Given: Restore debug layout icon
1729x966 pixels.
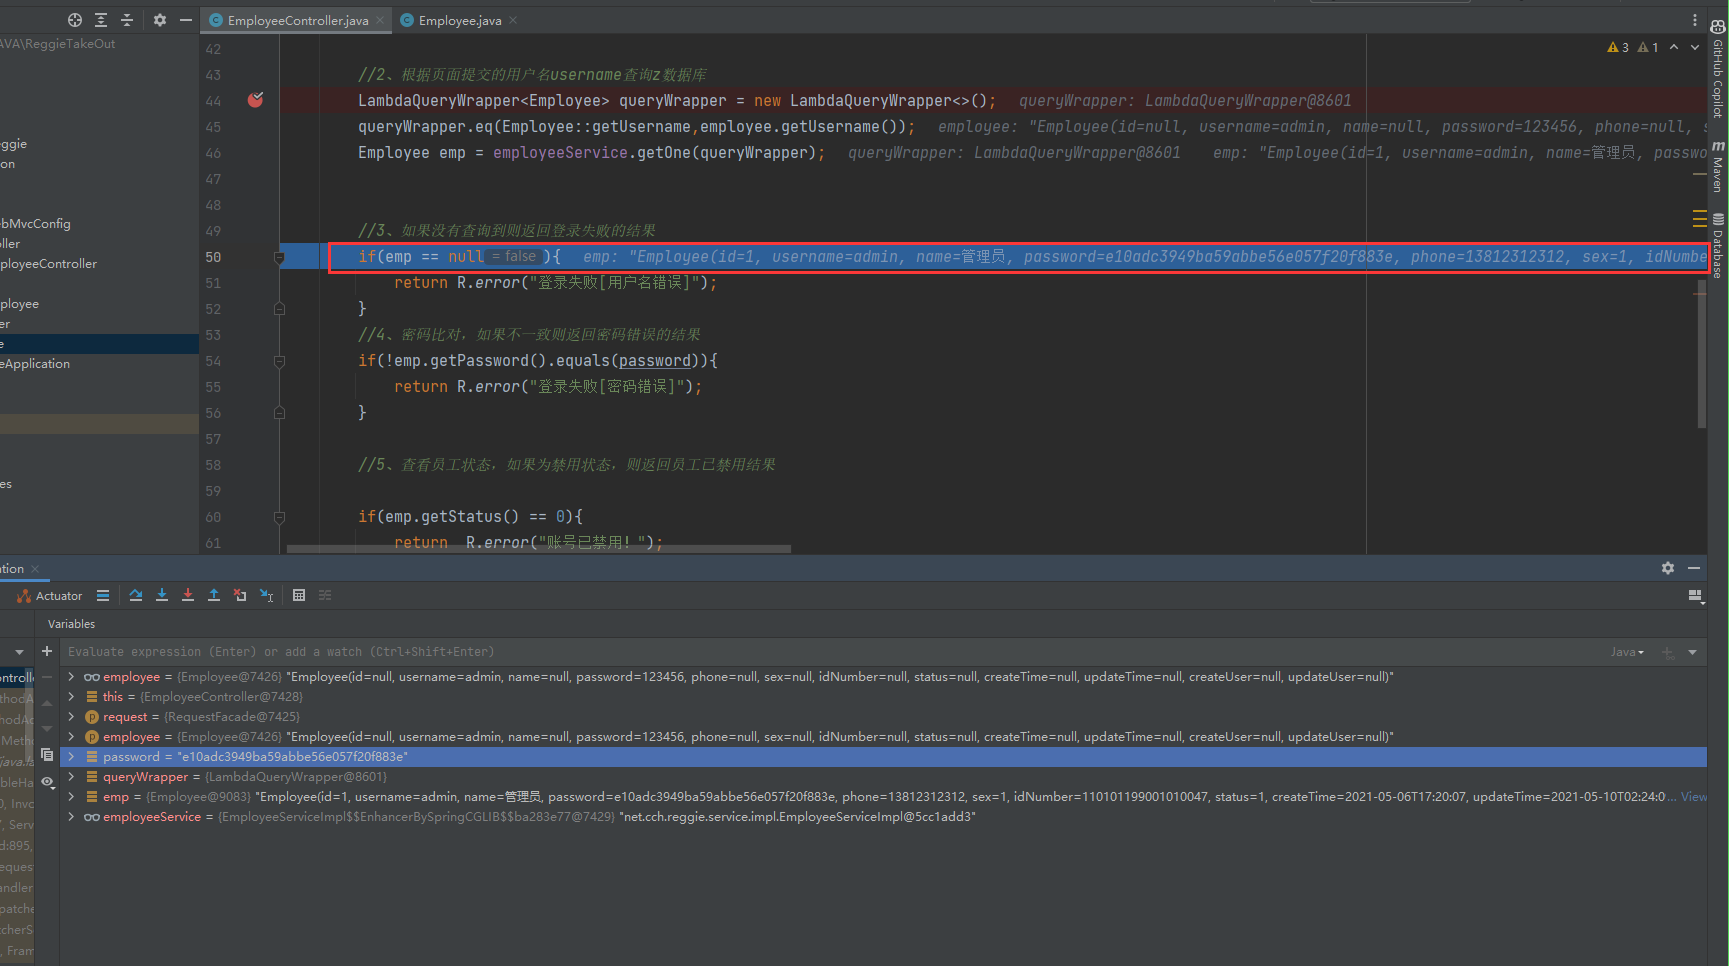Looking at the screenshot, I should pos(1695,595).
